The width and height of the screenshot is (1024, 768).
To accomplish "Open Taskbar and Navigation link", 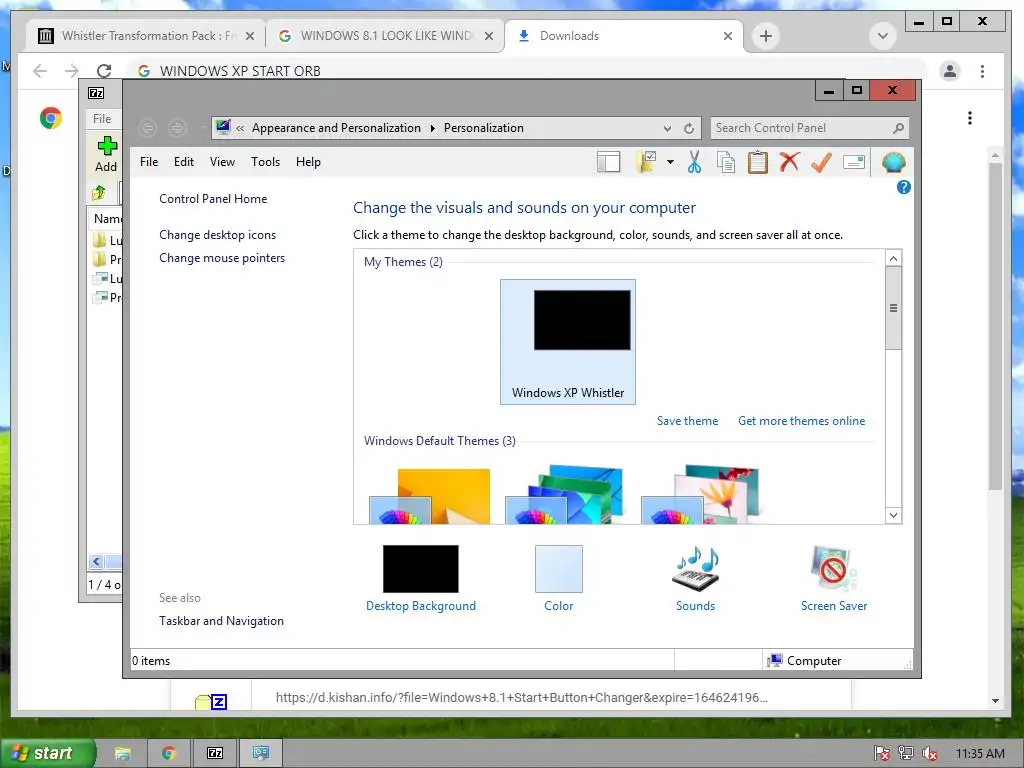I will (x=221, y=620).
